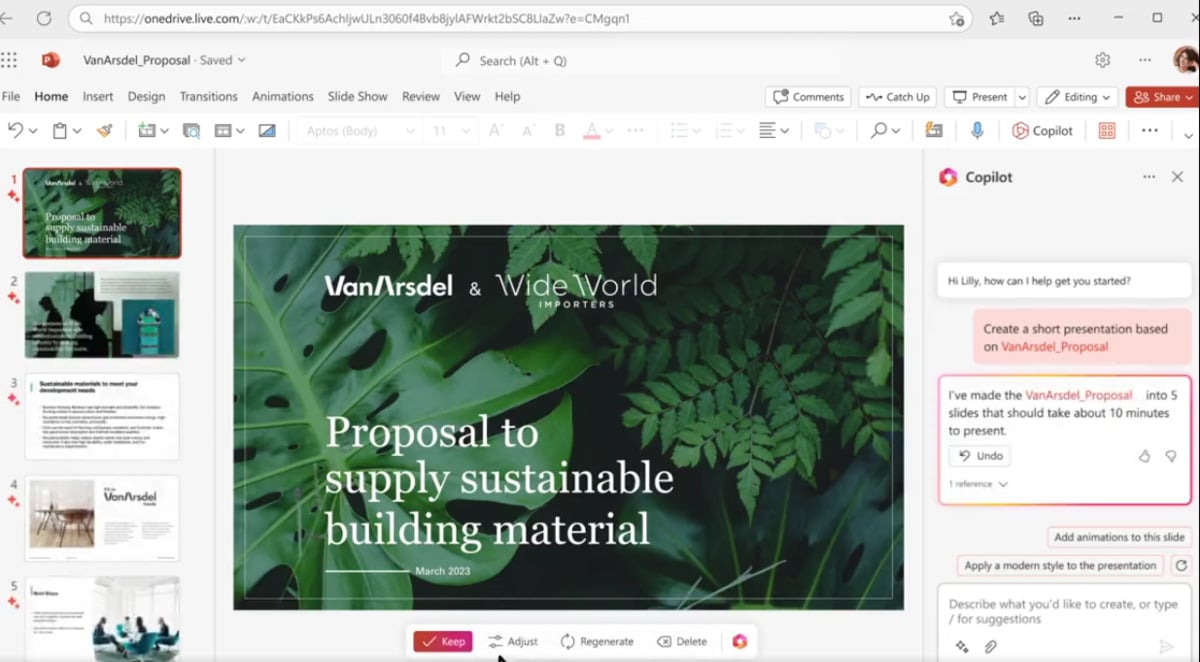Viewport: 1200px width, 662px height.
Task: Expand the ribbon chevron at its right end
Action: [x=1189, y=134]
